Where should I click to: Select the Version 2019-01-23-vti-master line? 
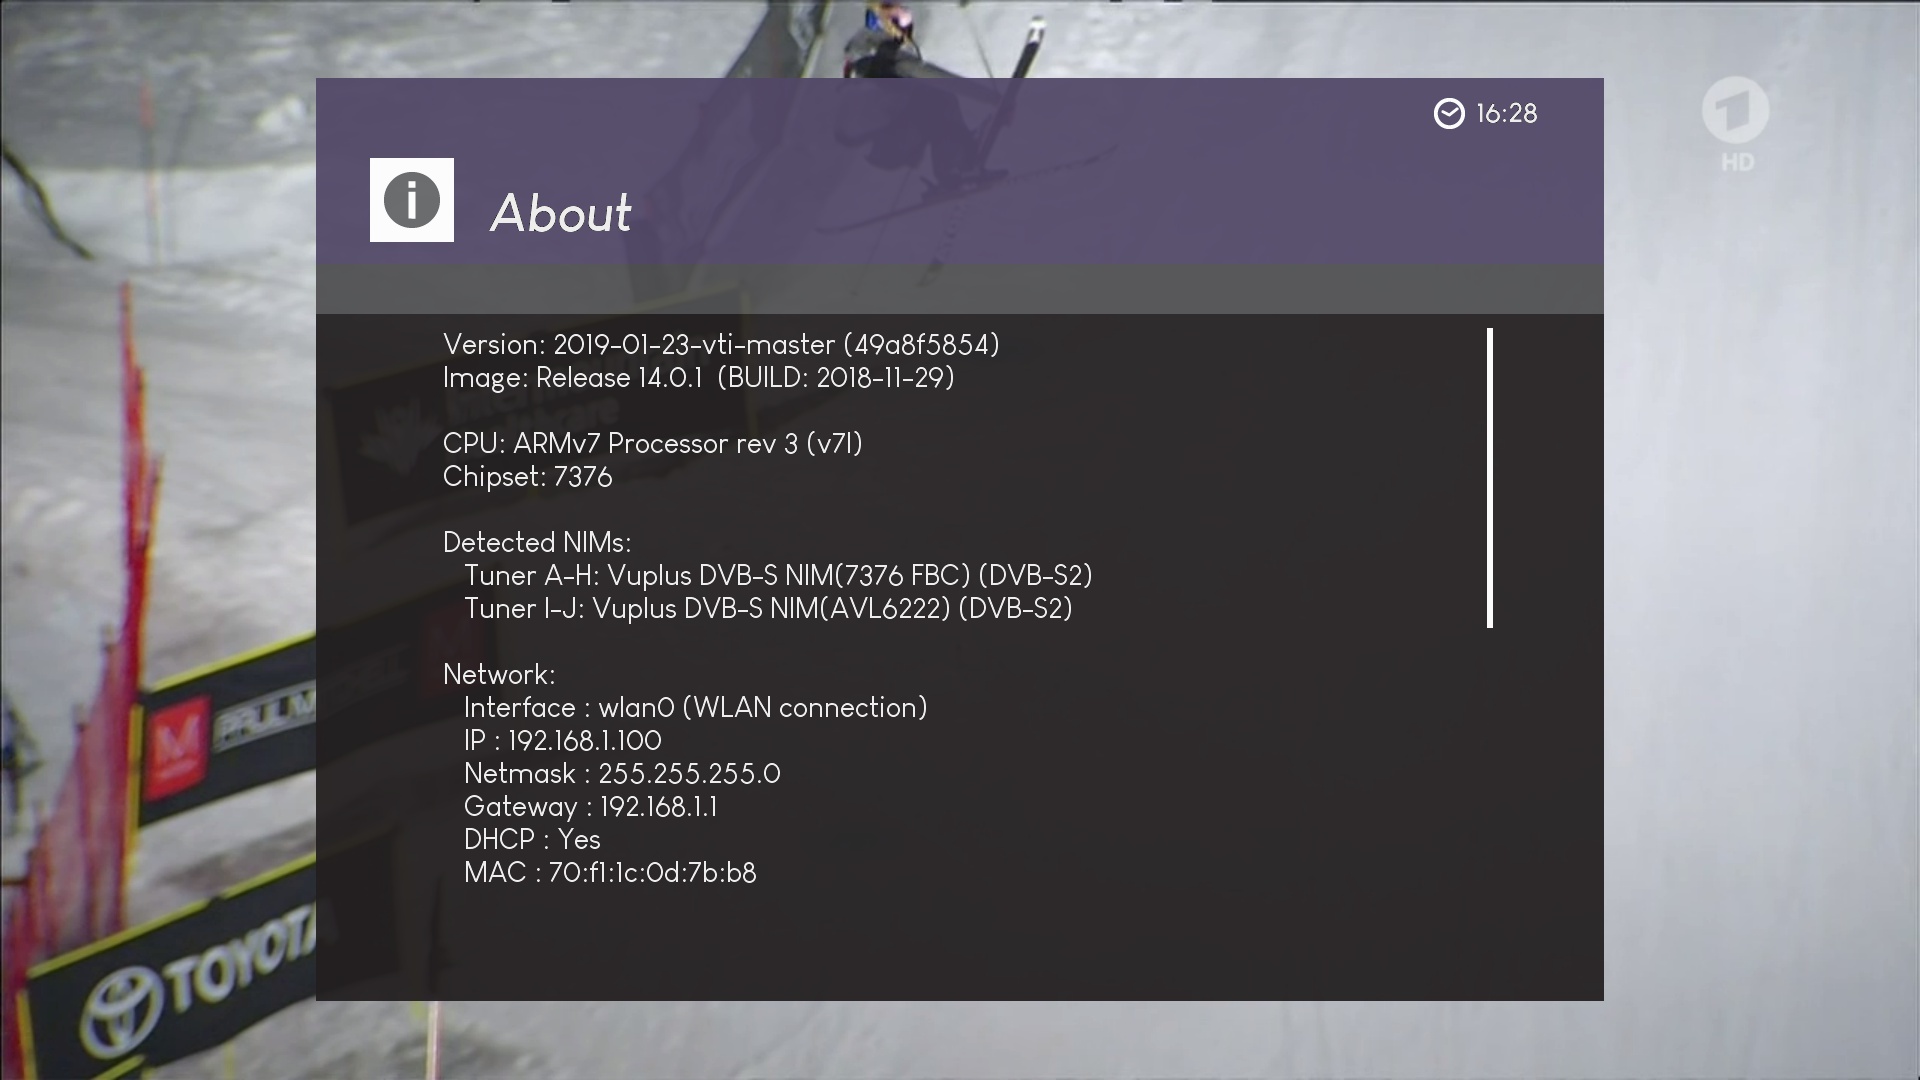(721, 345)
